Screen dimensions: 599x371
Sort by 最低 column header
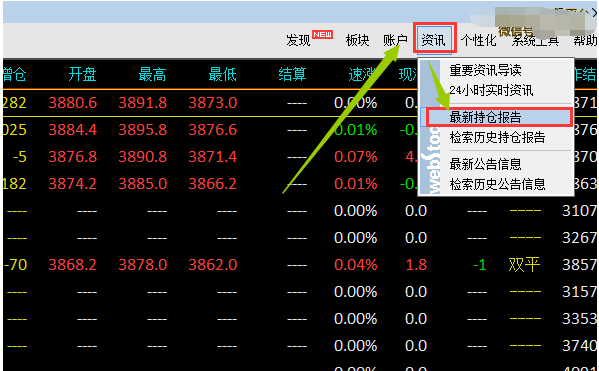tap(222, 74)
